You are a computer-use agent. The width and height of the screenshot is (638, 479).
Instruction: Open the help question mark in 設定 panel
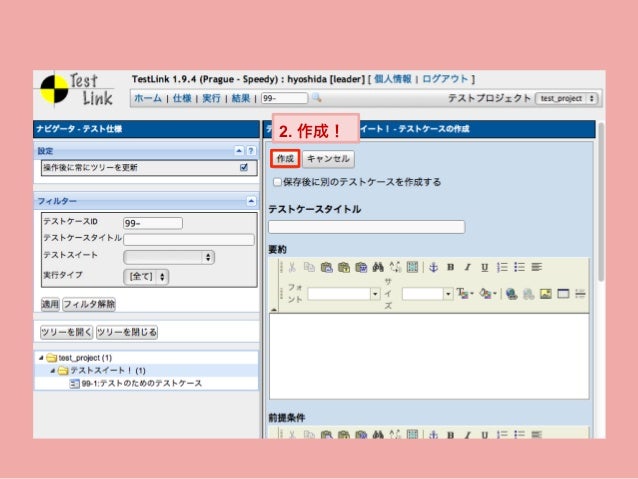pos(251,151)
